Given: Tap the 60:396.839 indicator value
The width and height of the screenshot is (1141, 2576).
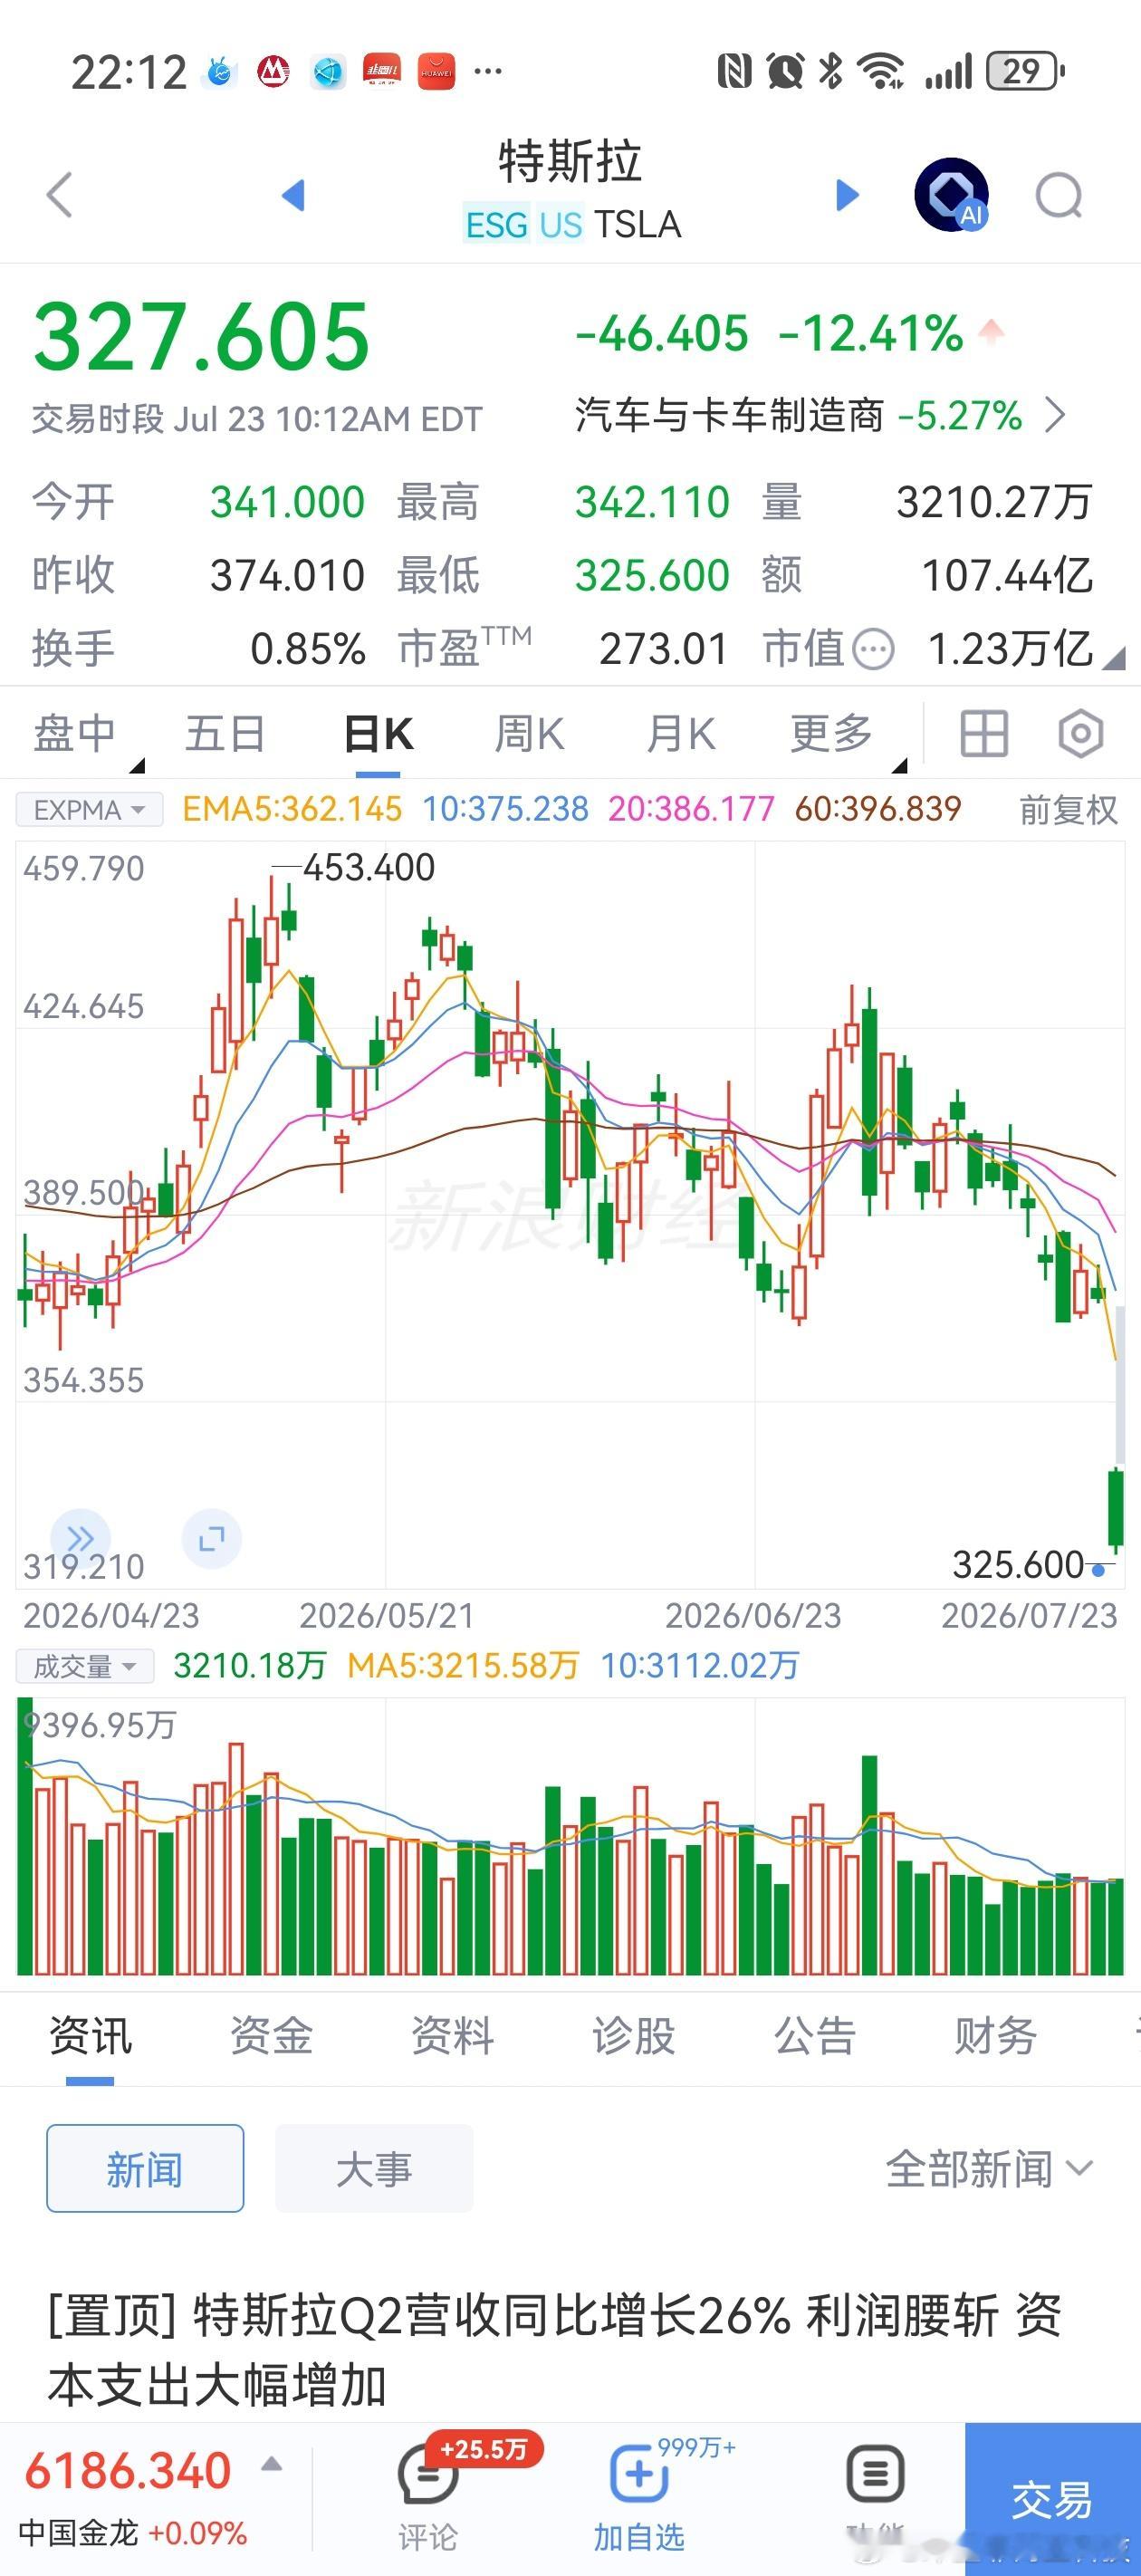Looking at the screenshot, I should [878, 809].
